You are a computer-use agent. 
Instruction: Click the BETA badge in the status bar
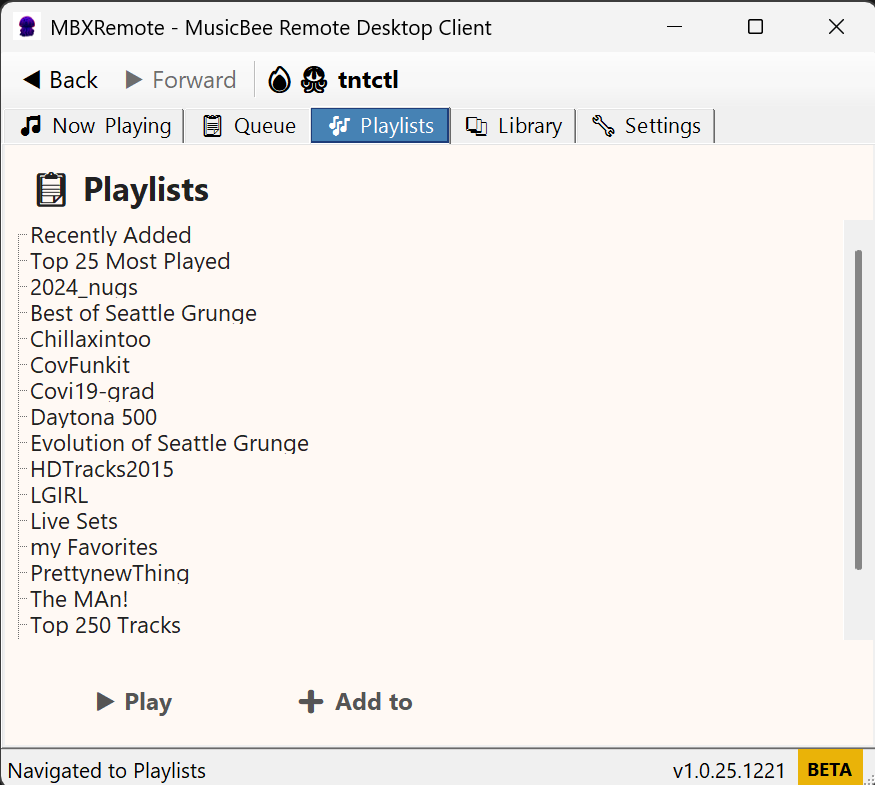[830, 769]
